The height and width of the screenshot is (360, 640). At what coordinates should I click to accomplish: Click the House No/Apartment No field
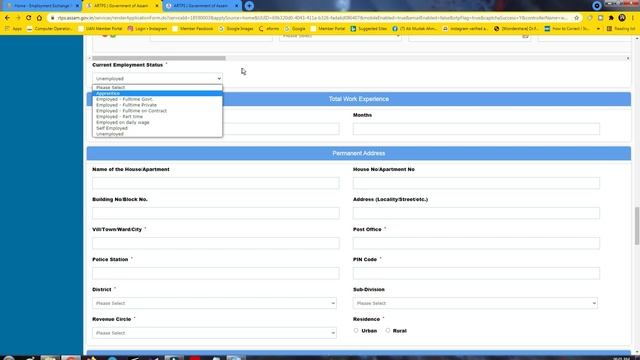(x=476, y=183)
